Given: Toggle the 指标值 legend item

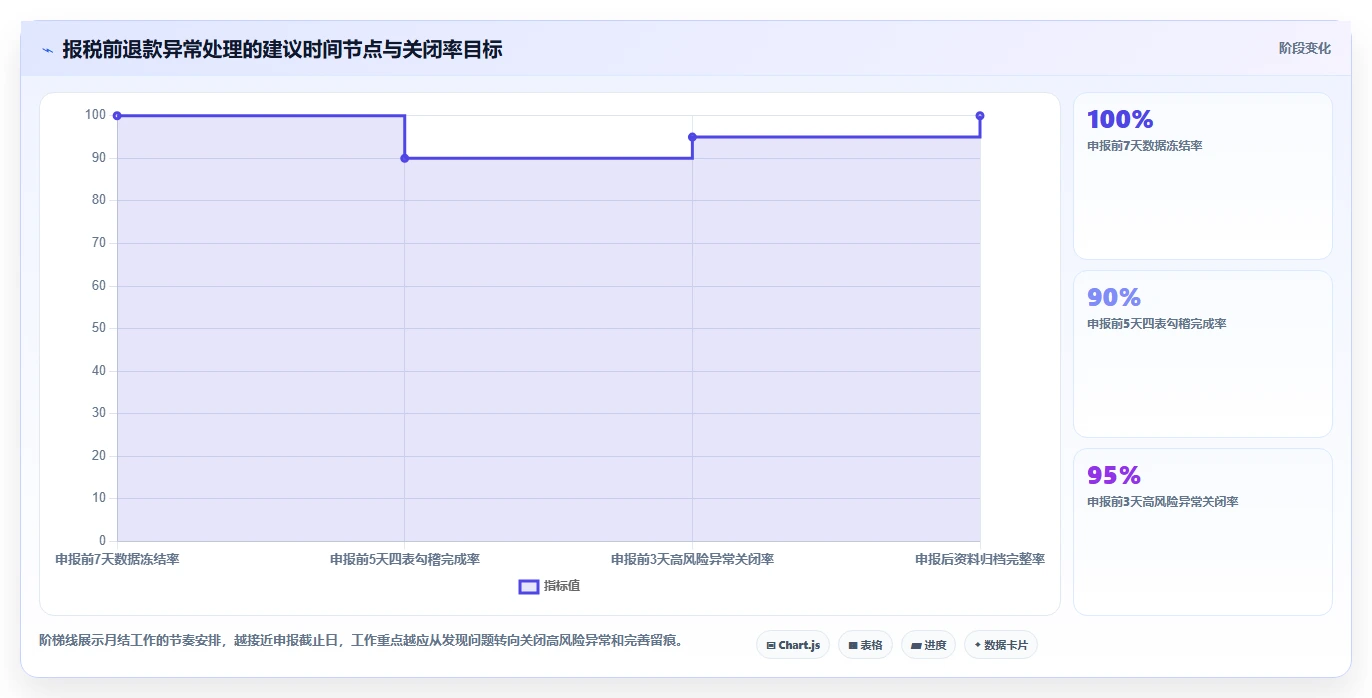Looking at the screenshot, I should pyautogui.click(x=549, y=586).
